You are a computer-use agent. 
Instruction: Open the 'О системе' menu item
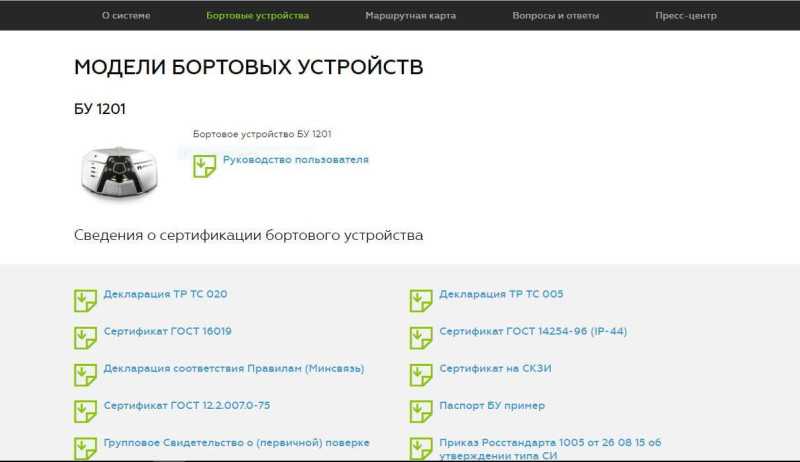pyautogui.click(x=126, y=15)
